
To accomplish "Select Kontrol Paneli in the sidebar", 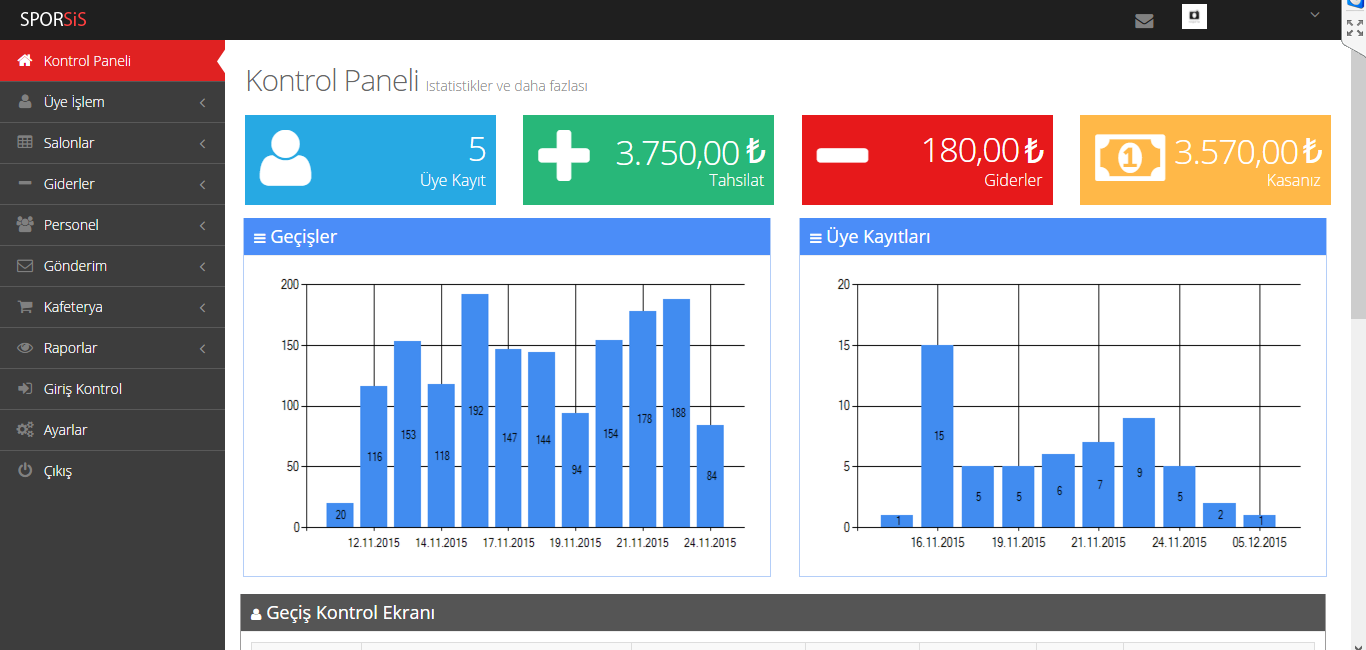I will point(88,61).
